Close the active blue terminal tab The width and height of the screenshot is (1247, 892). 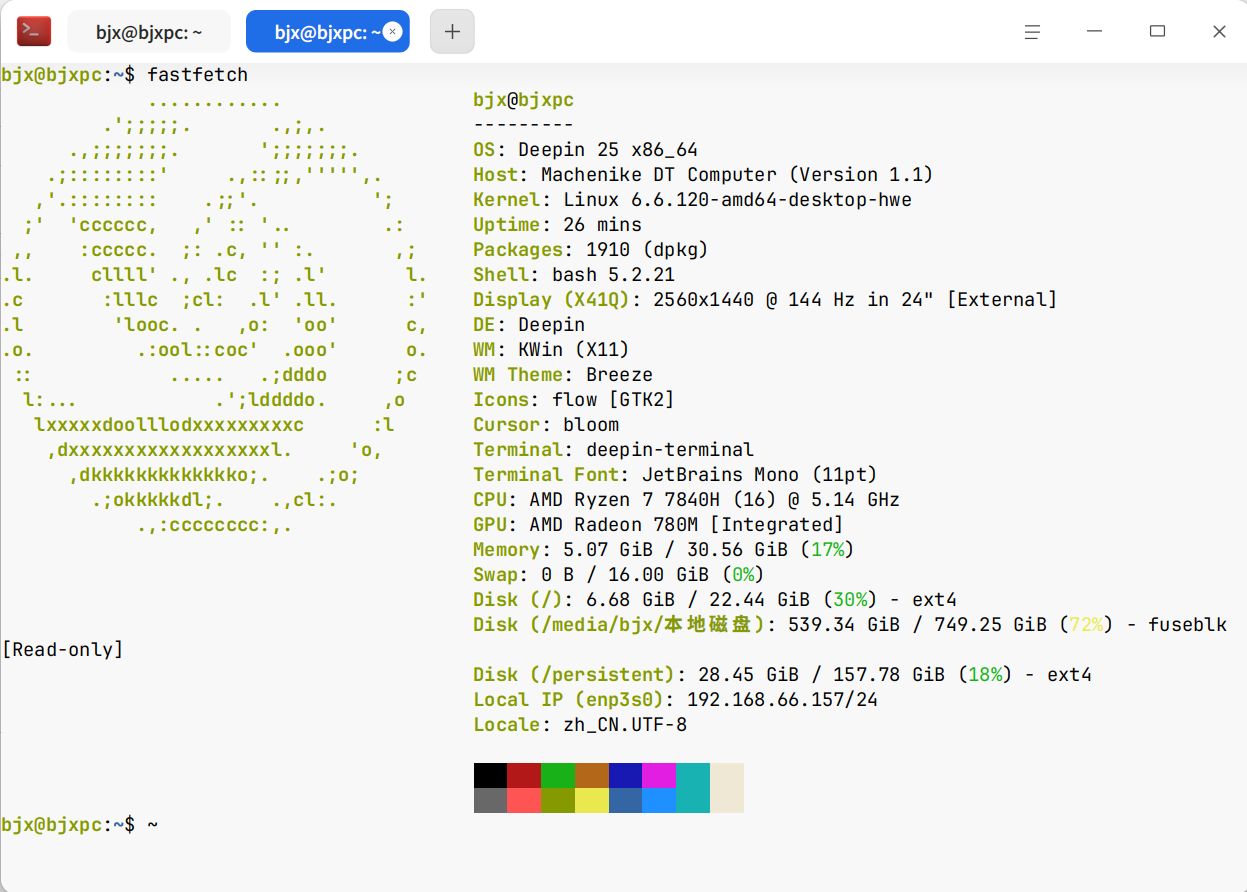tap(393, 32)
